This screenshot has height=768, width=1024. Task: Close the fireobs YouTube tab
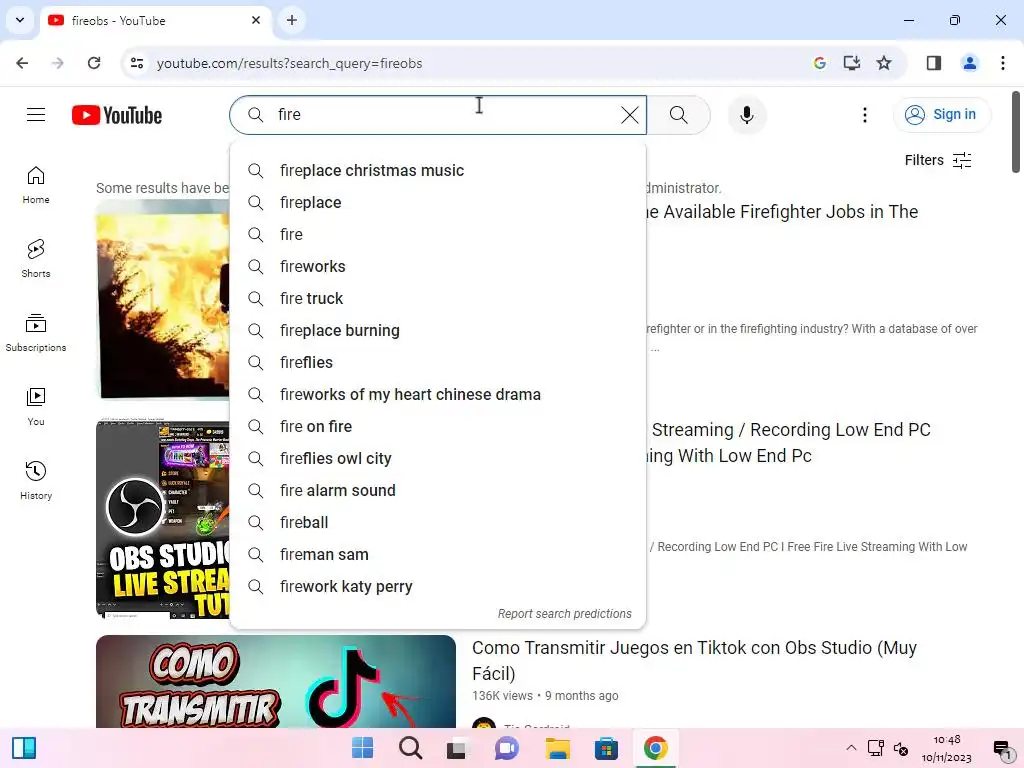[x=256, y=20]
